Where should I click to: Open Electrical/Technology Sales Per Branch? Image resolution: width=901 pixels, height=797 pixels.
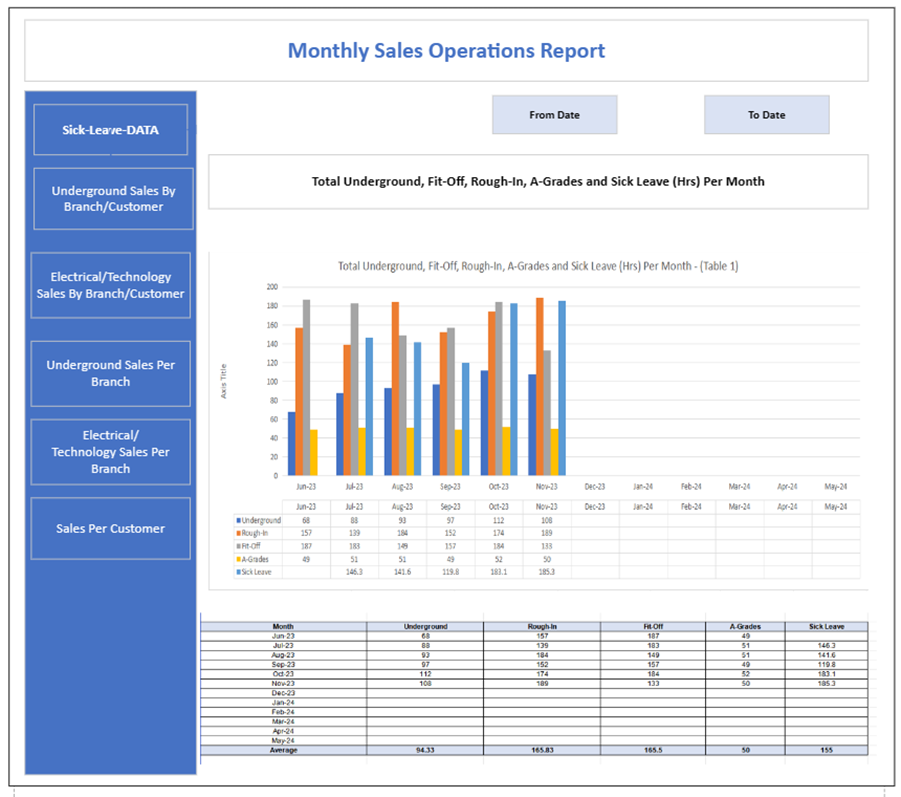110,452
